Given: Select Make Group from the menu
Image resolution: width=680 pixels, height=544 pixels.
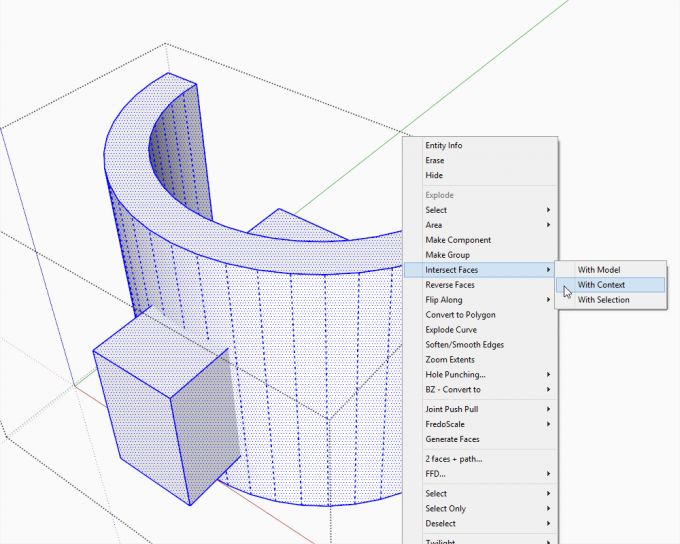Looking at the screenshot, I should 449,256.
